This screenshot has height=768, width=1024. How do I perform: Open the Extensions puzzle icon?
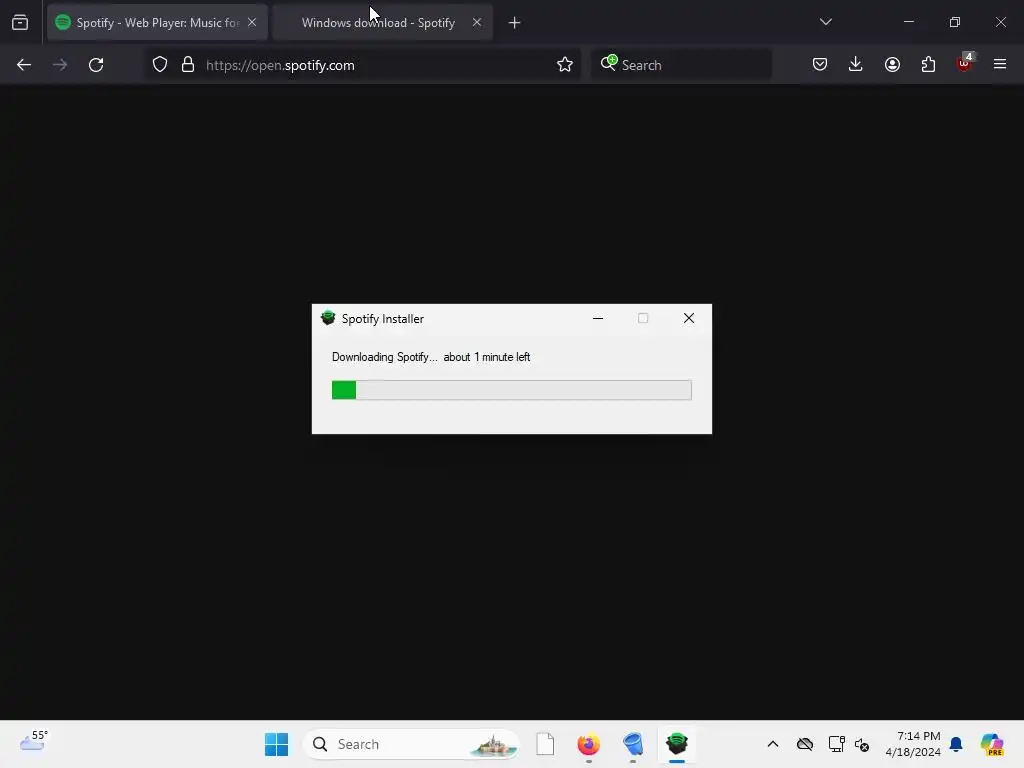point(928,64)
